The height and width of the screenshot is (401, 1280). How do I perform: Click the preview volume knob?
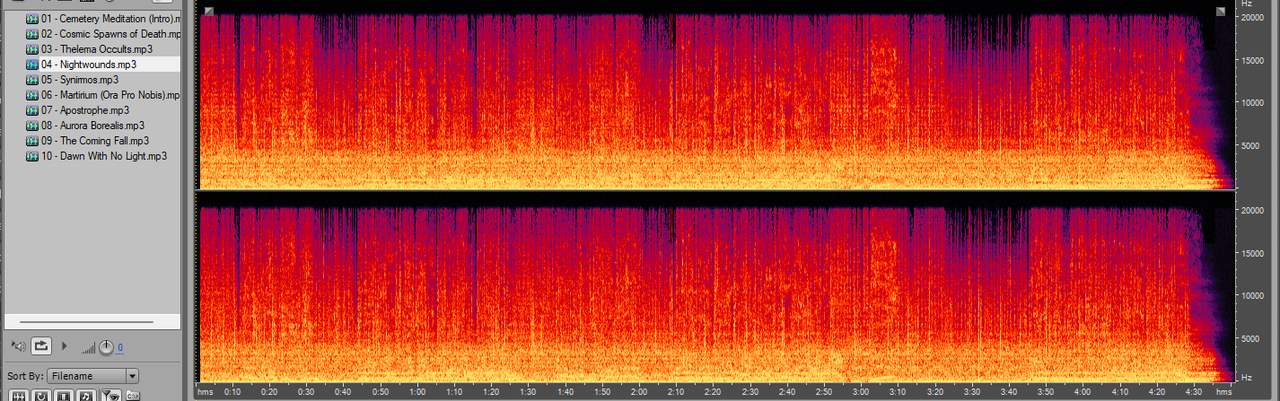point(106,347)
